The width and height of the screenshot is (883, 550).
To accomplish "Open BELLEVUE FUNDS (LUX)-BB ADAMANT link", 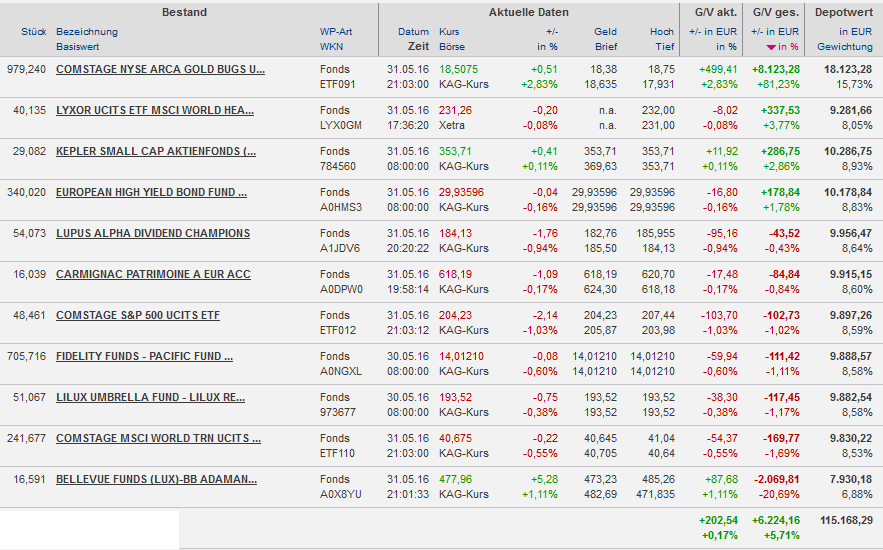I will click(x=156, y=479).
